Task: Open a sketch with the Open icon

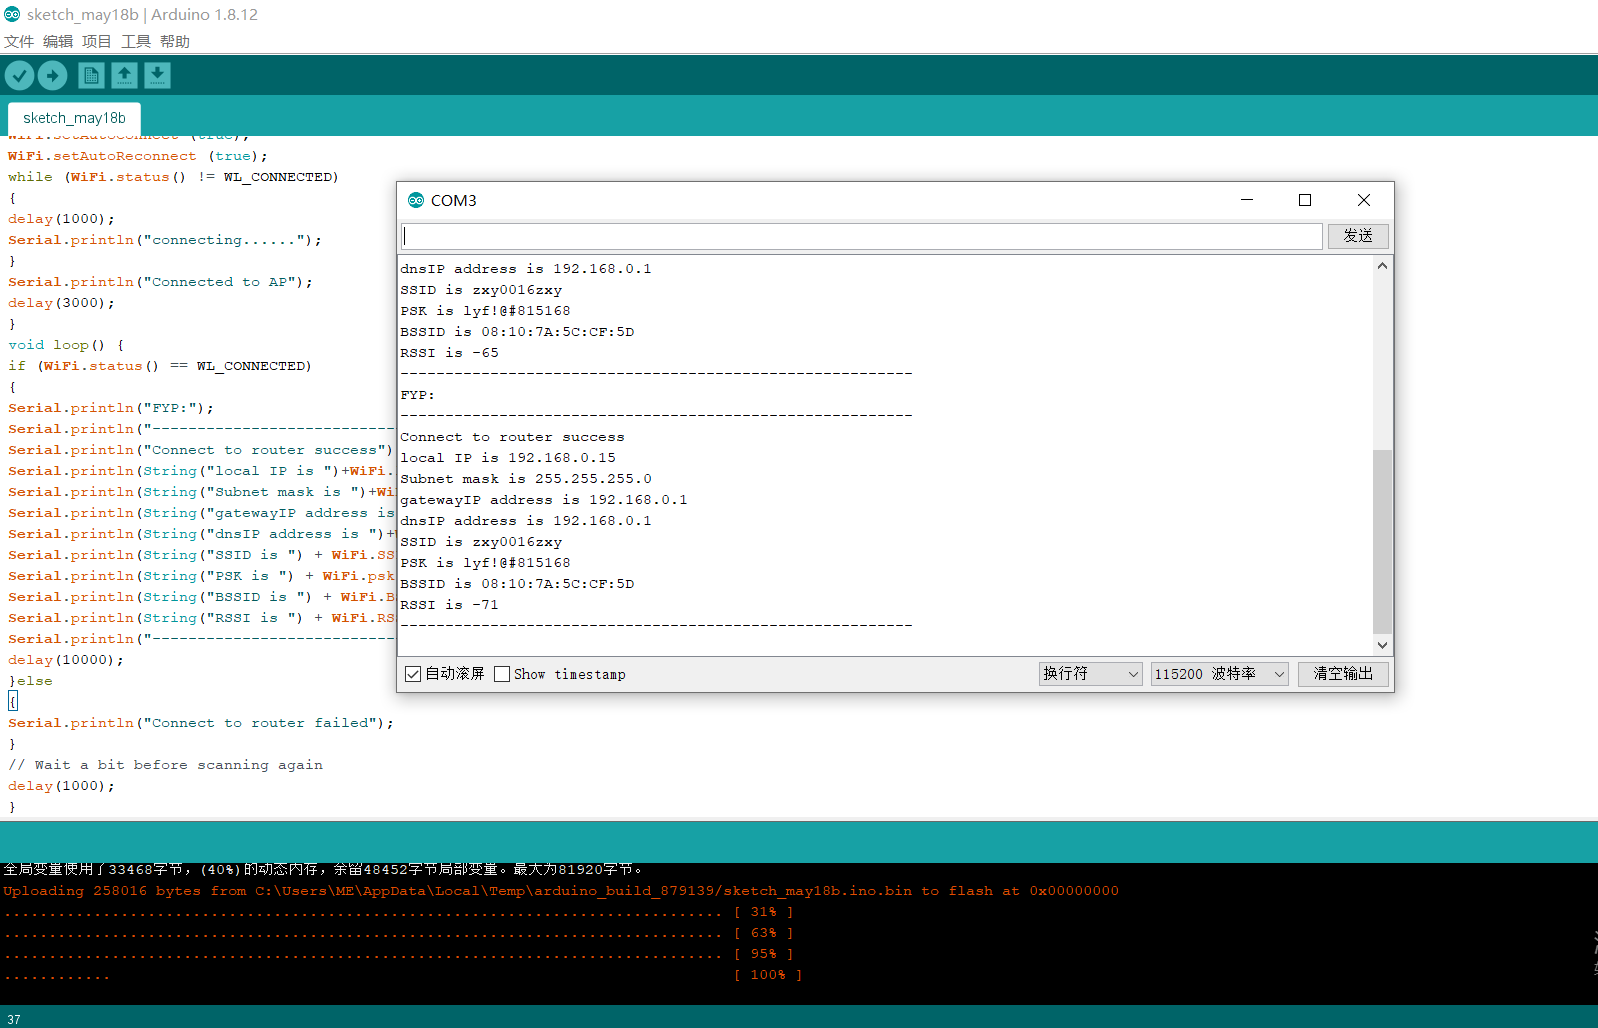Action: (124, 75)
